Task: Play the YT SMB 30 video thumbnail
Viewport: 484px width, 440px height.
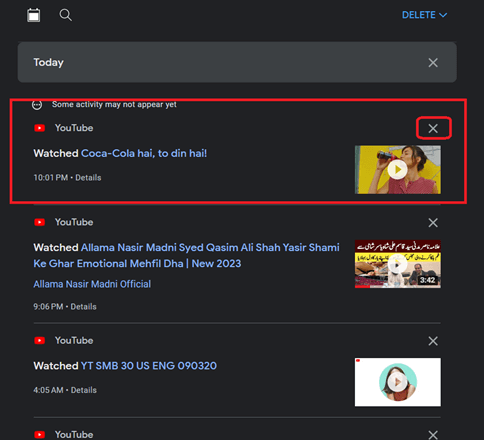Action: 398,382
